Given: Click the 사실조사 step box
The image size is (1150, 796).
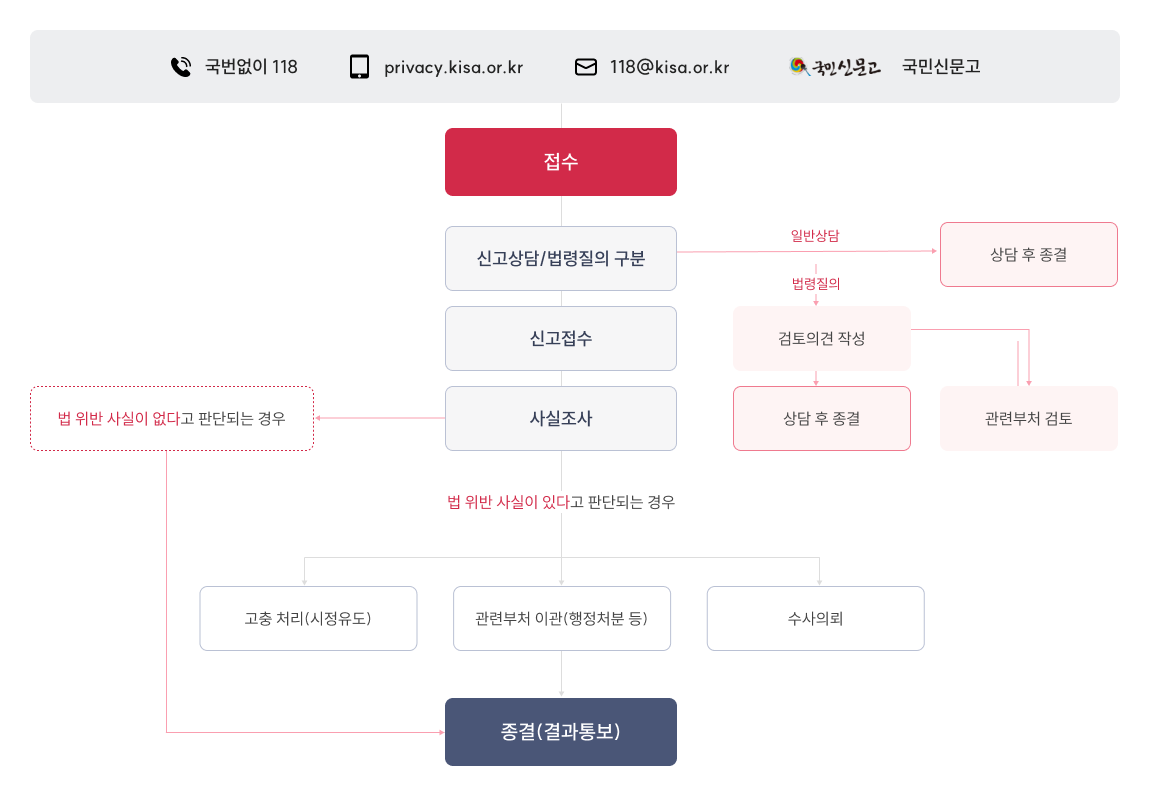Looking at the screenshot, I should [561, 418].
